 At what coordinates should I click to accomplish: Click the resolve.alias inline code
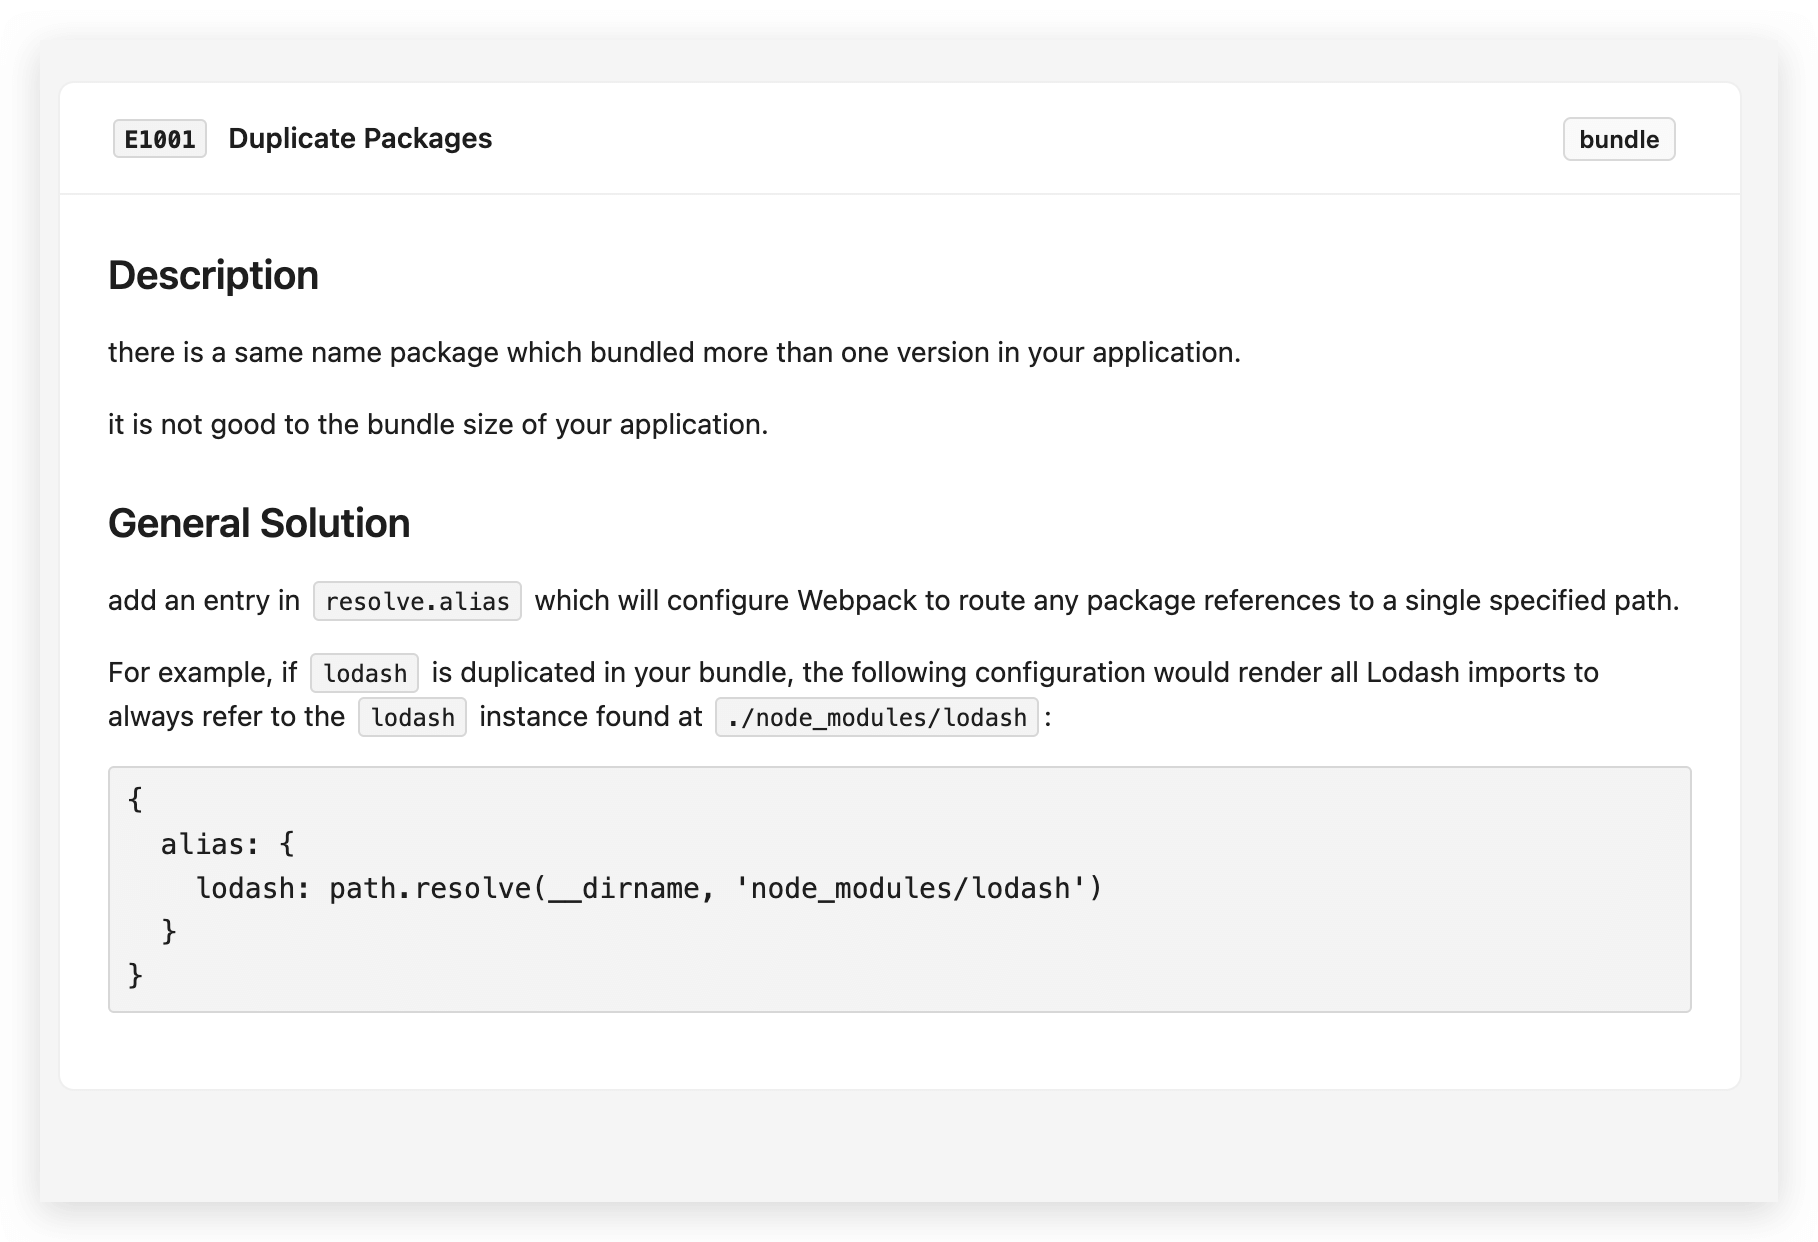point(417,601)
